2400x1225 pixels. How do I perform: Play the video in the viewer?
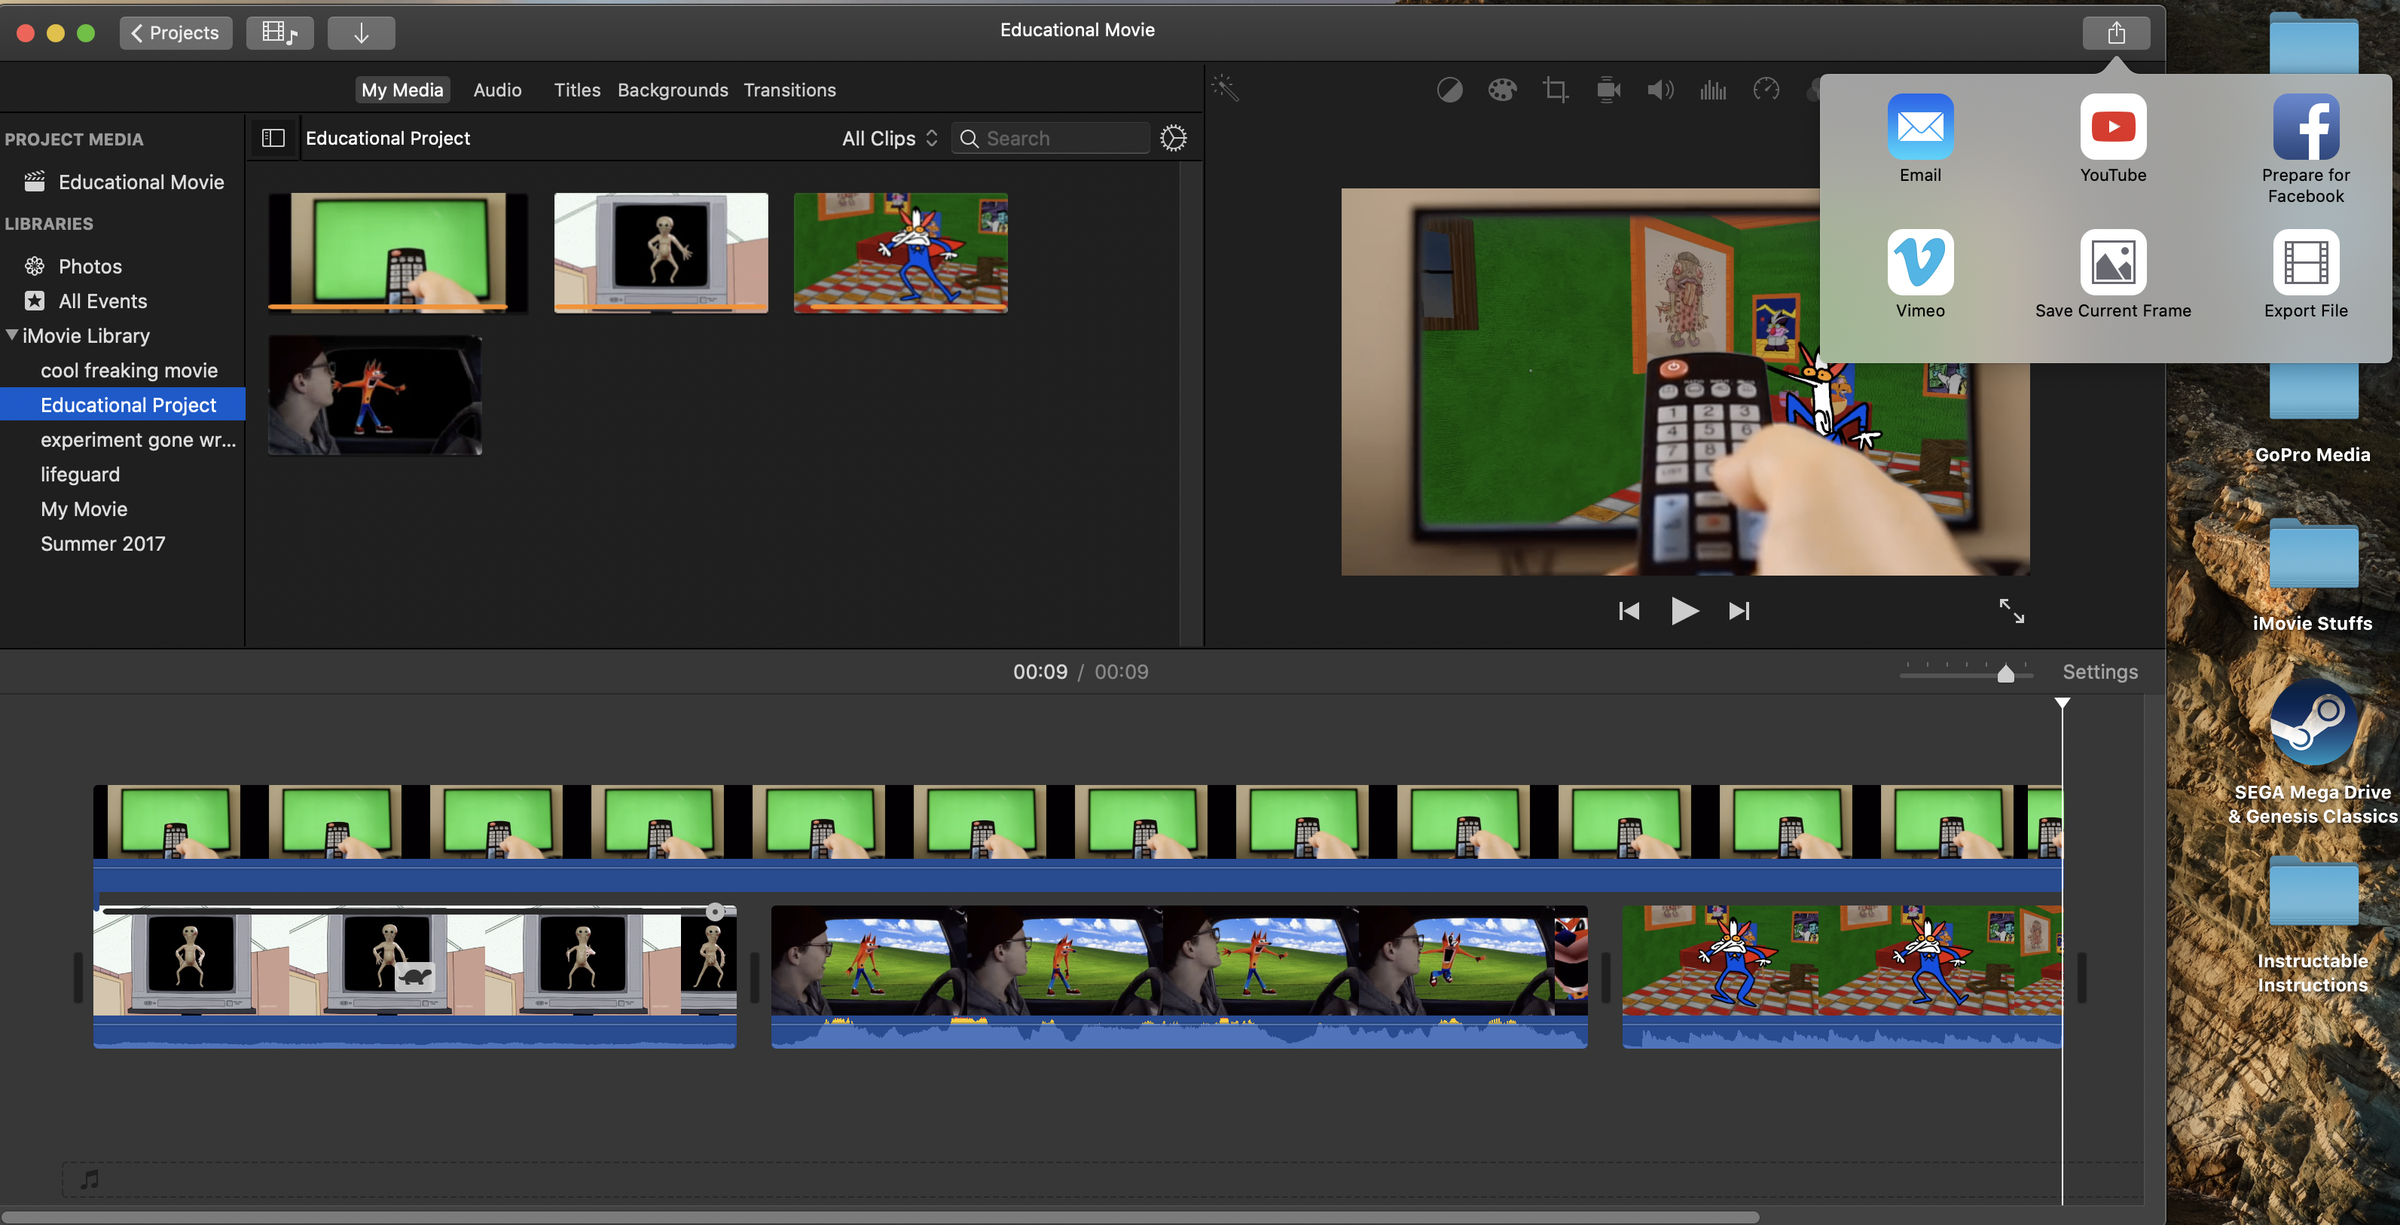click(1684, 611)
